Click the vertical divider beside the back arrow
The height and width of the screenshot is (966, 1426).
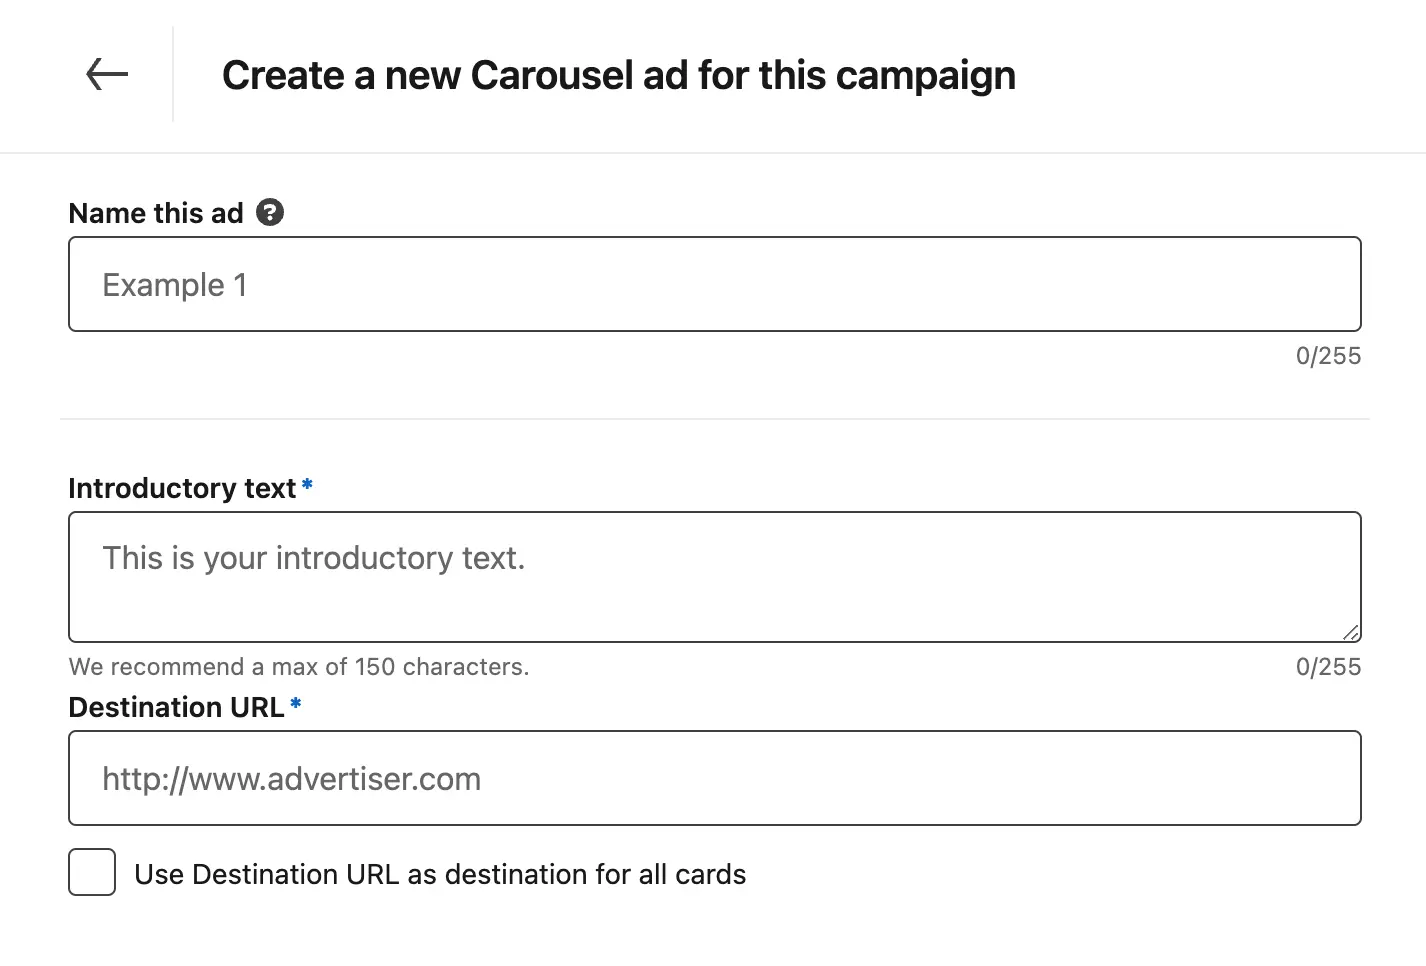click(x=173, y=75)
